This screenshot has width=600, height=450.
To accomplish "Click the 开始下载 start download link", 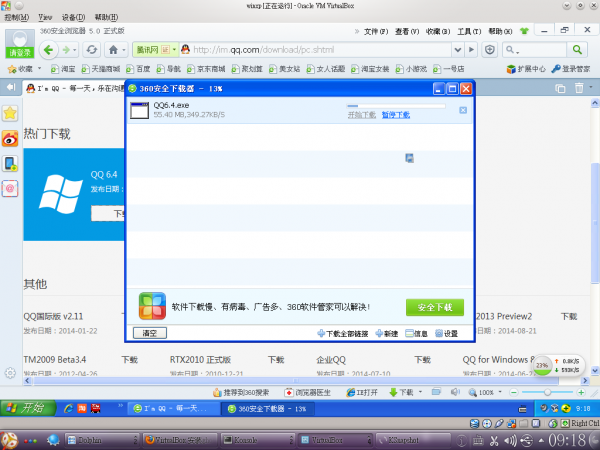I will tap(362, 115).
